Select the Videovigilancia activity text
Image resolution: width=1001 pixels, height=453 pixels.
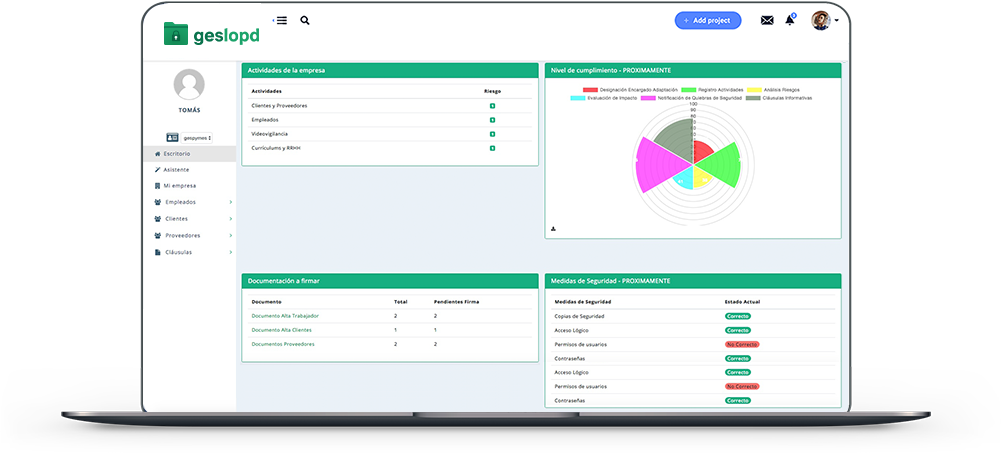click(269, 134)
